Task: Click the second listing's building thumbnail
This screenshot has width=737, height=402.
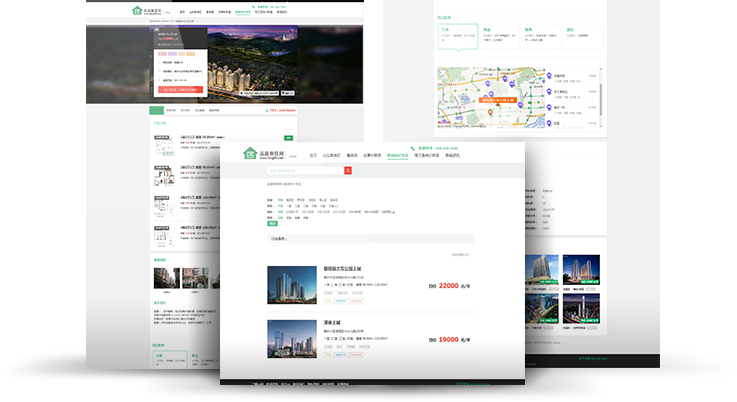Action: pos(291,338)
